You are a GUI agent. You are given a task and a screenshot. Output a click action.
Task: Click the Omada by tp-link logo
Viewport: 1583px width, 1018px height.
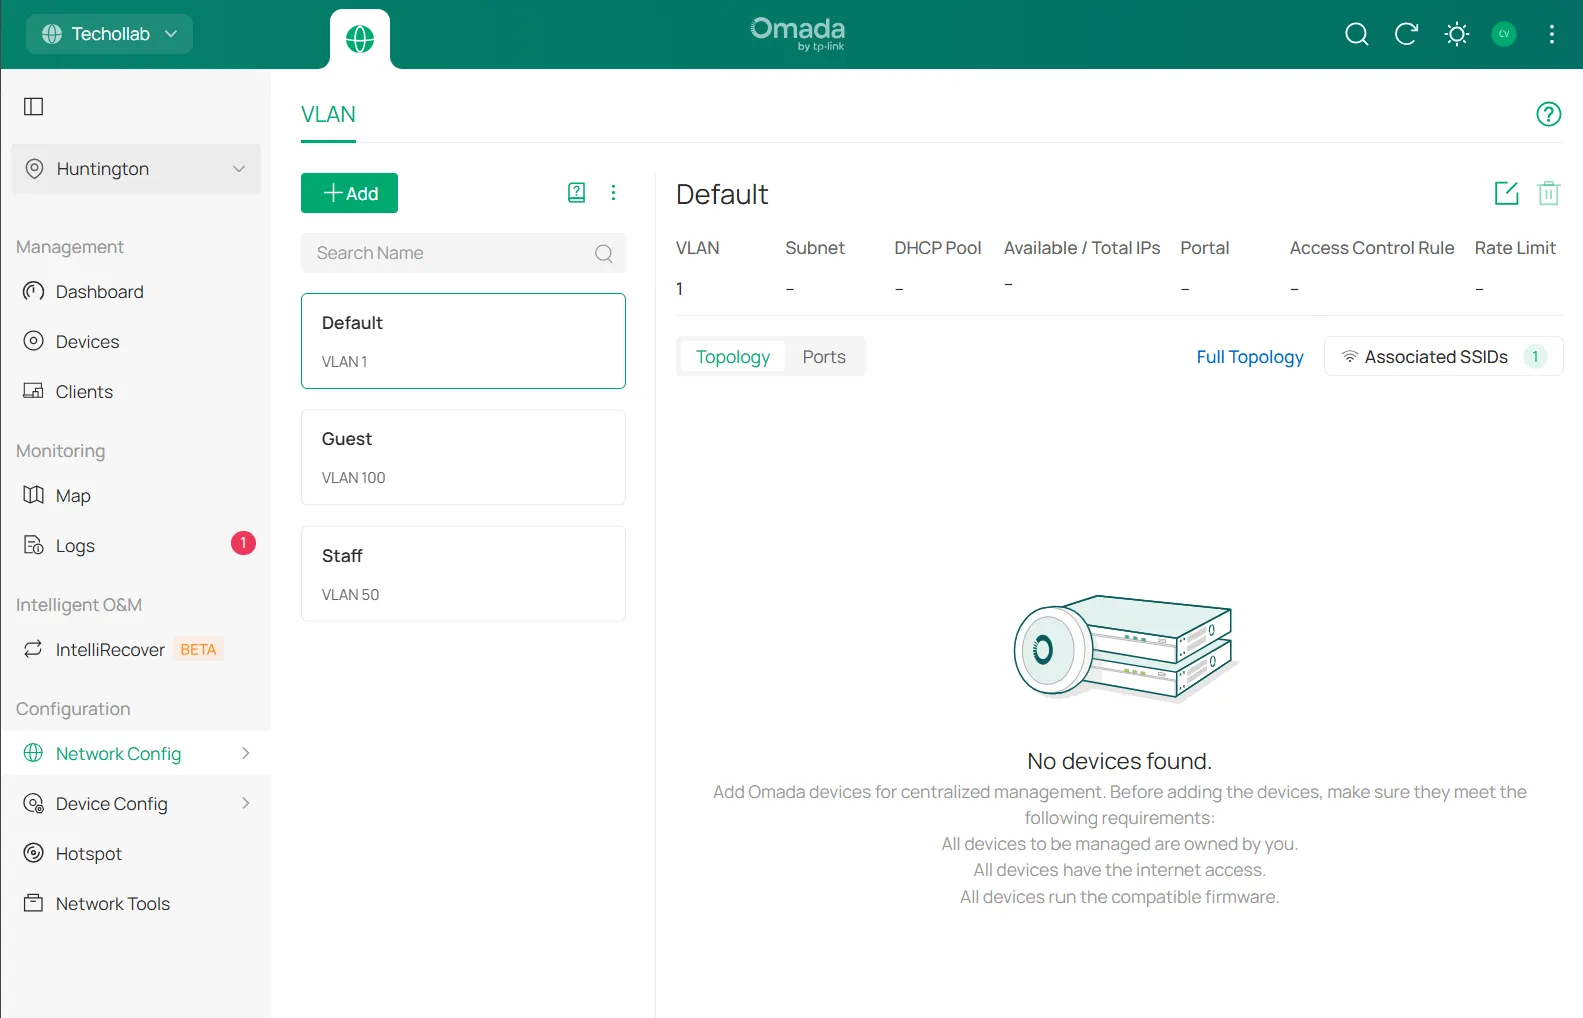(x=798, y=33)
